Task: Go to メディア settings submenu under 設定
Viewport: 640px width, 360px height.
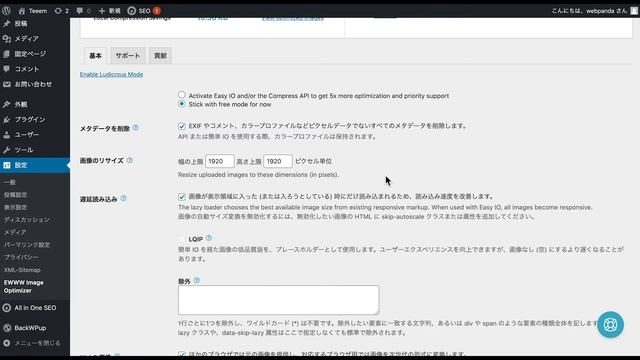Action: 15,232
